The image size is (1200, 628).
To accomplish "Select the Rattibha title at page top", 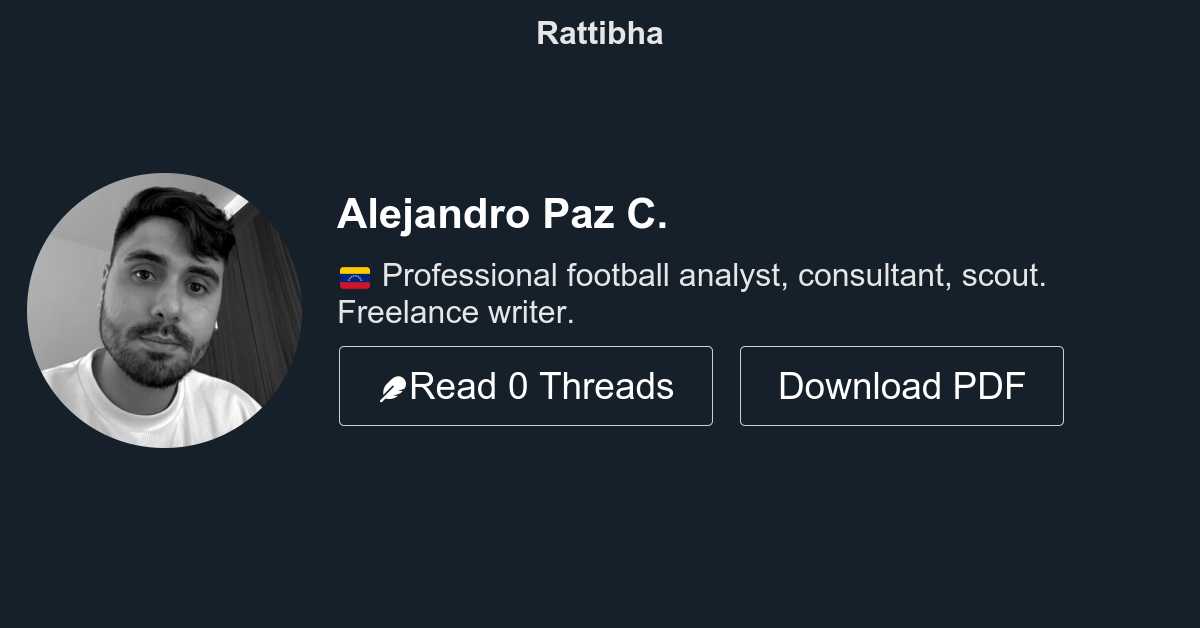I will (x=600, y=33).
